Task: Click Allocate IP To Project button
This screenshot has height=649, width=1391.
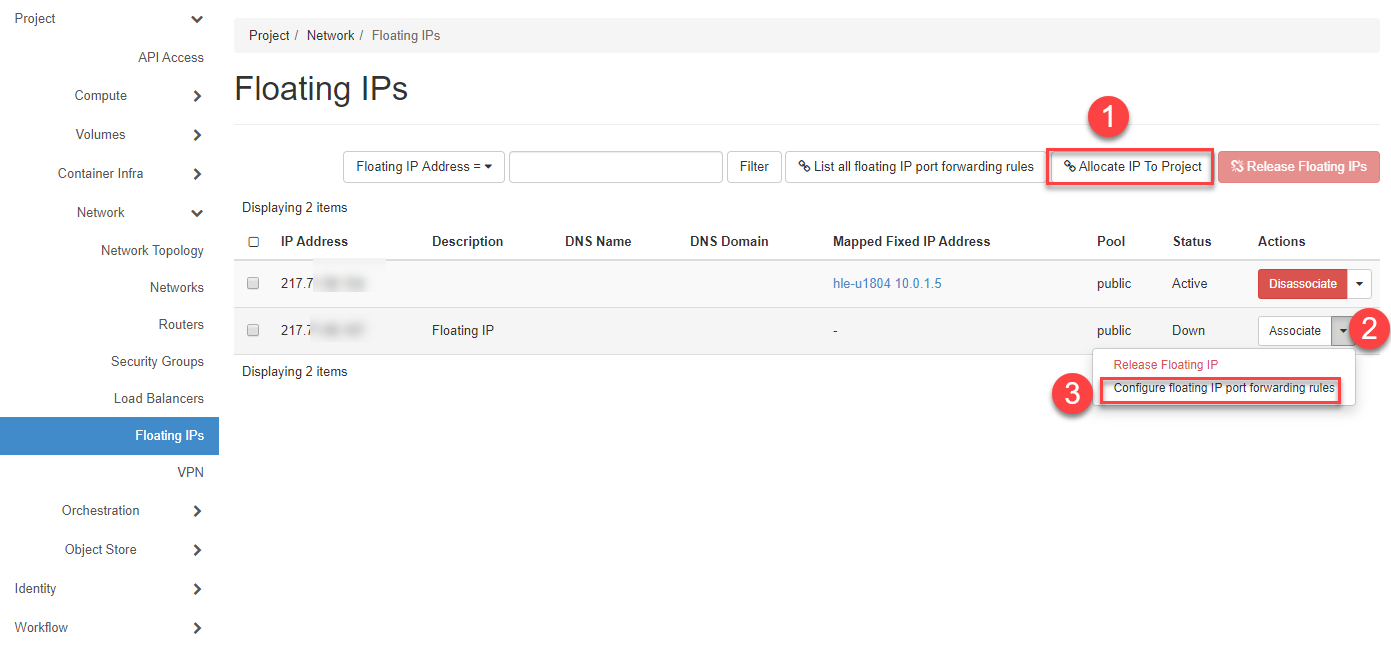Action: tap(1131, 167)
